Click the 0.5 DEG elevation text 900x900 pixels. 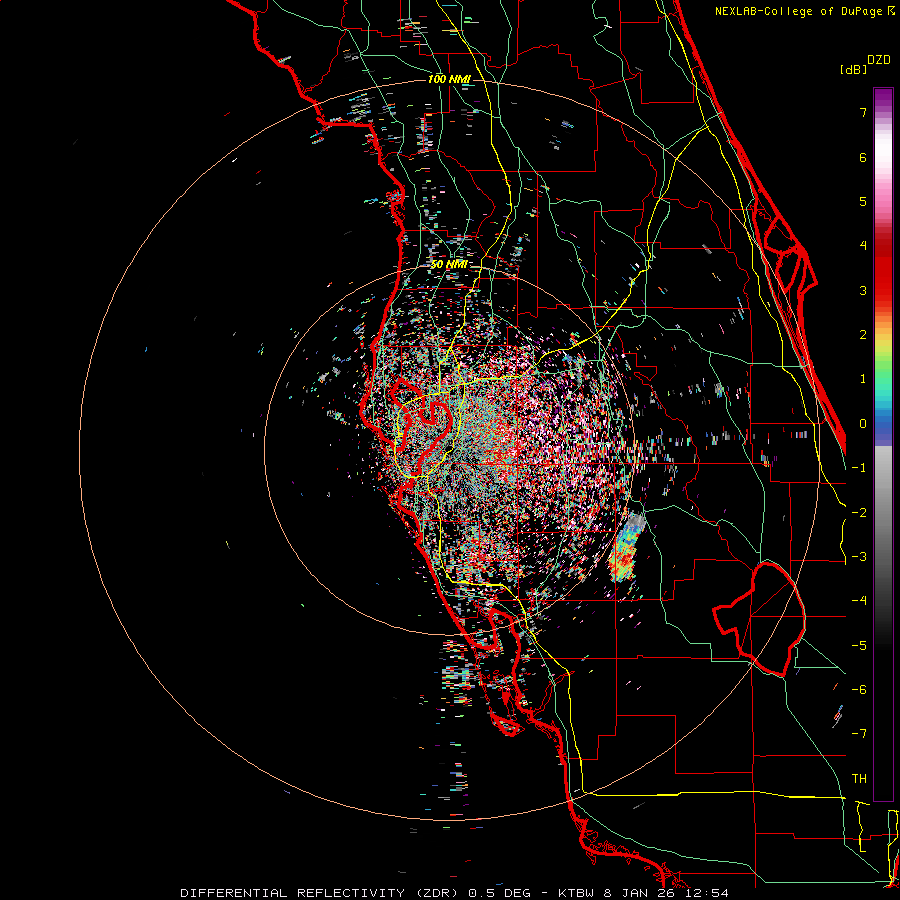coord(500,893)
